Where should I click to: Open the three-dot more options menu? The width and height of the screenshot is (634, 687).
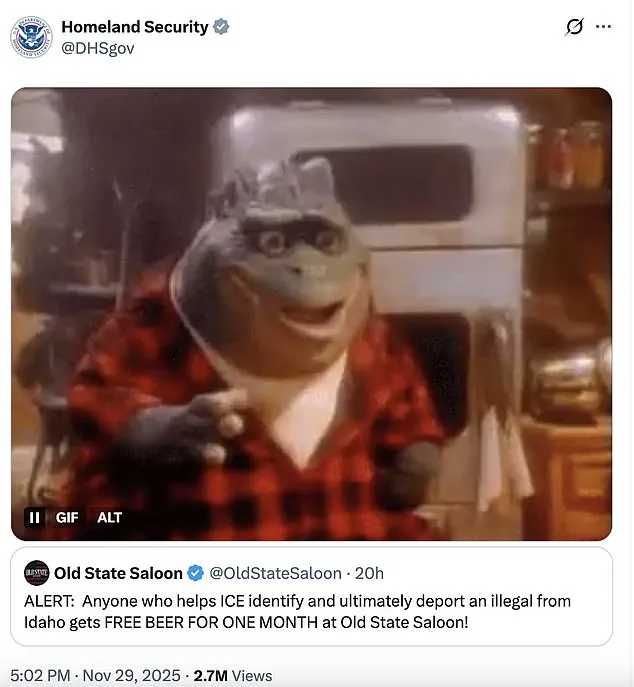pos(603,27)
